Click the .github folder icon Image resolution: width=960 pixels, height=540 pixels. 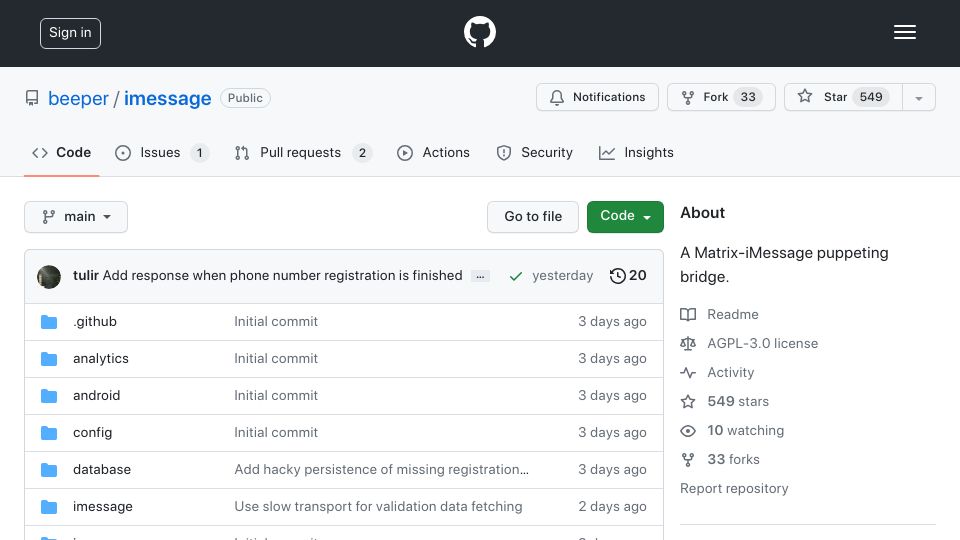[49, 321]
